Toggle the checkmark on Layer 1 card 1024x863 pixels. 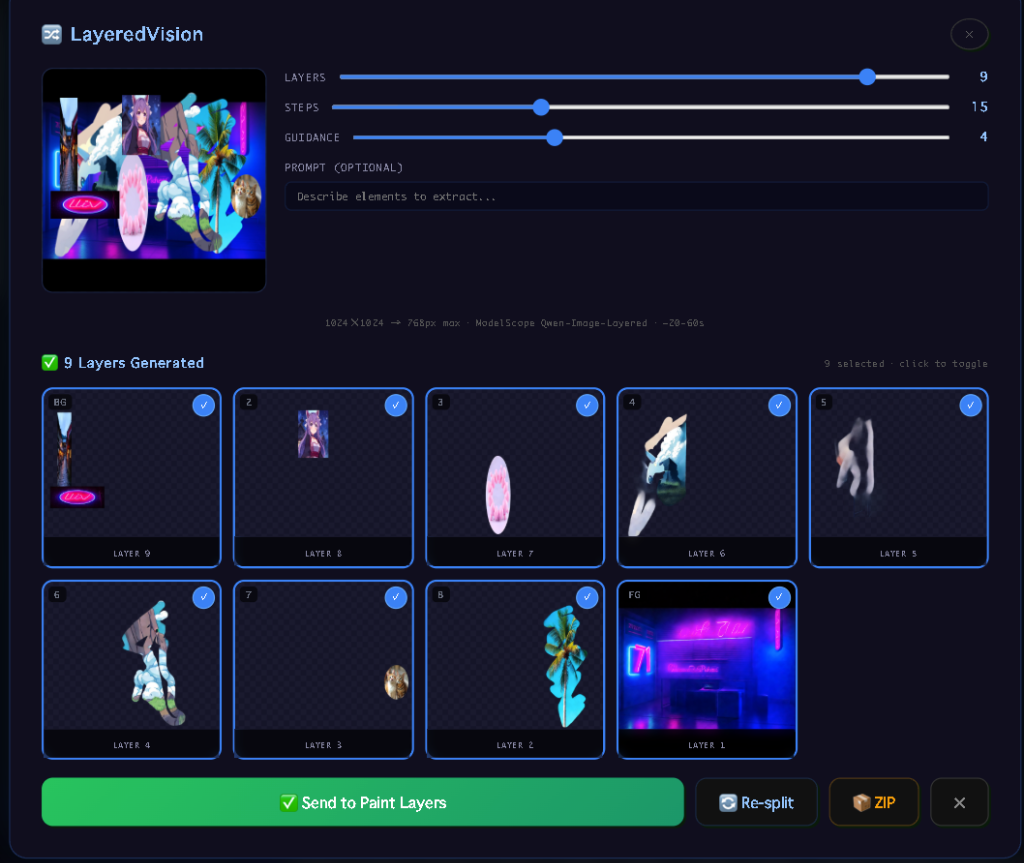[x=779, y=597]
